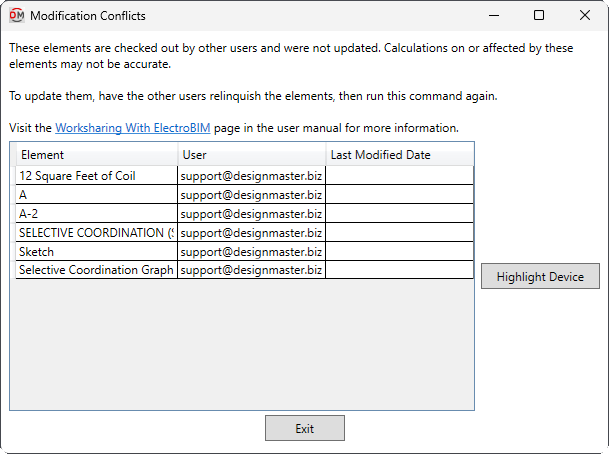Click the Highlight Device button

coord(540,276)
